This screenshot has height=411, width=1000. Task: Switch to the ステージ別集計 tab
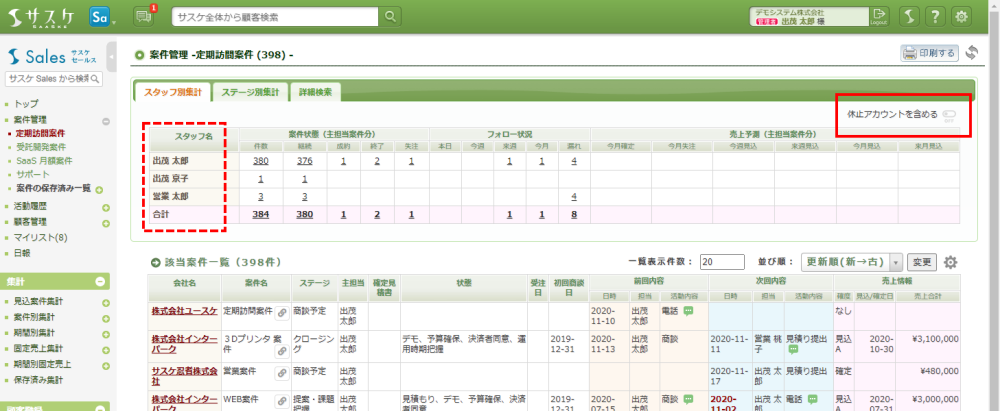[251, 92]
